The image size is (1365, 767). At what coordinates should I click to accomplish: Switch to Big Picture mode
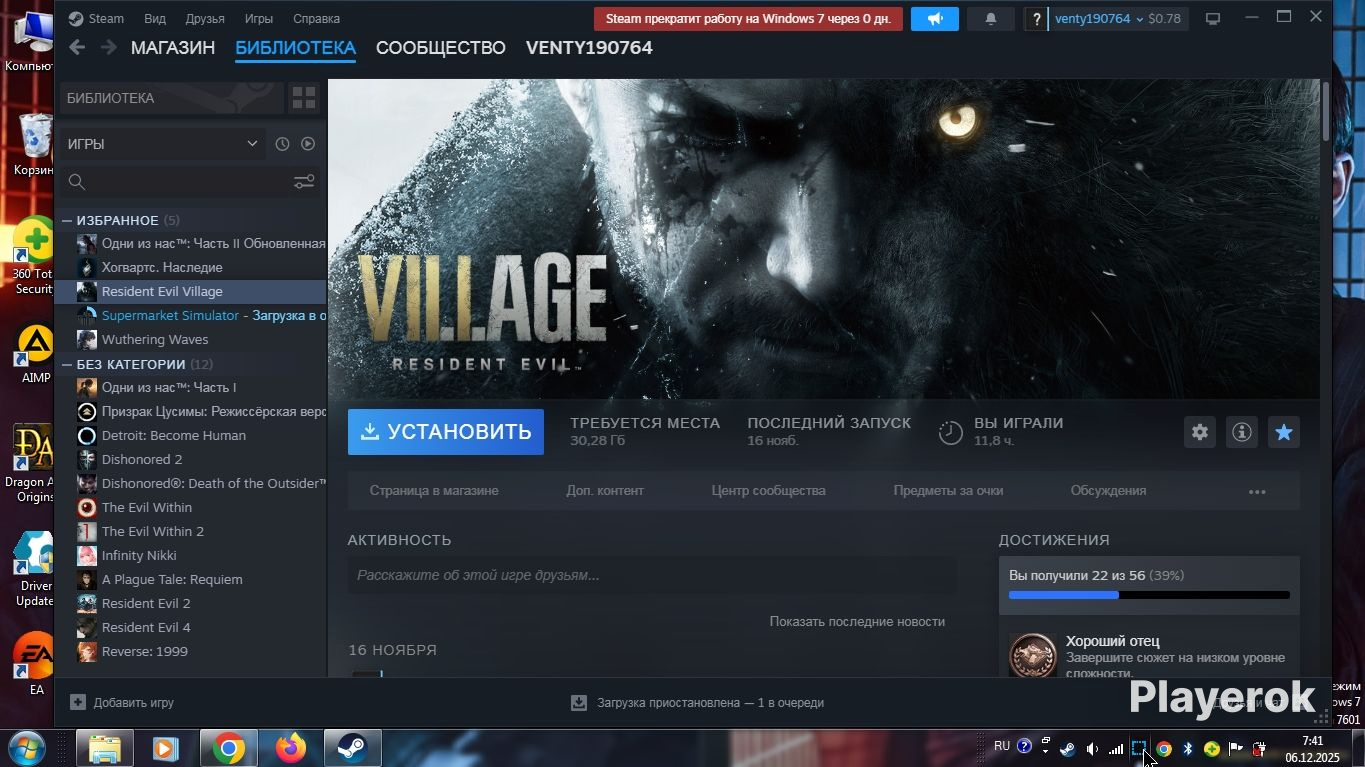[1213, 19]
